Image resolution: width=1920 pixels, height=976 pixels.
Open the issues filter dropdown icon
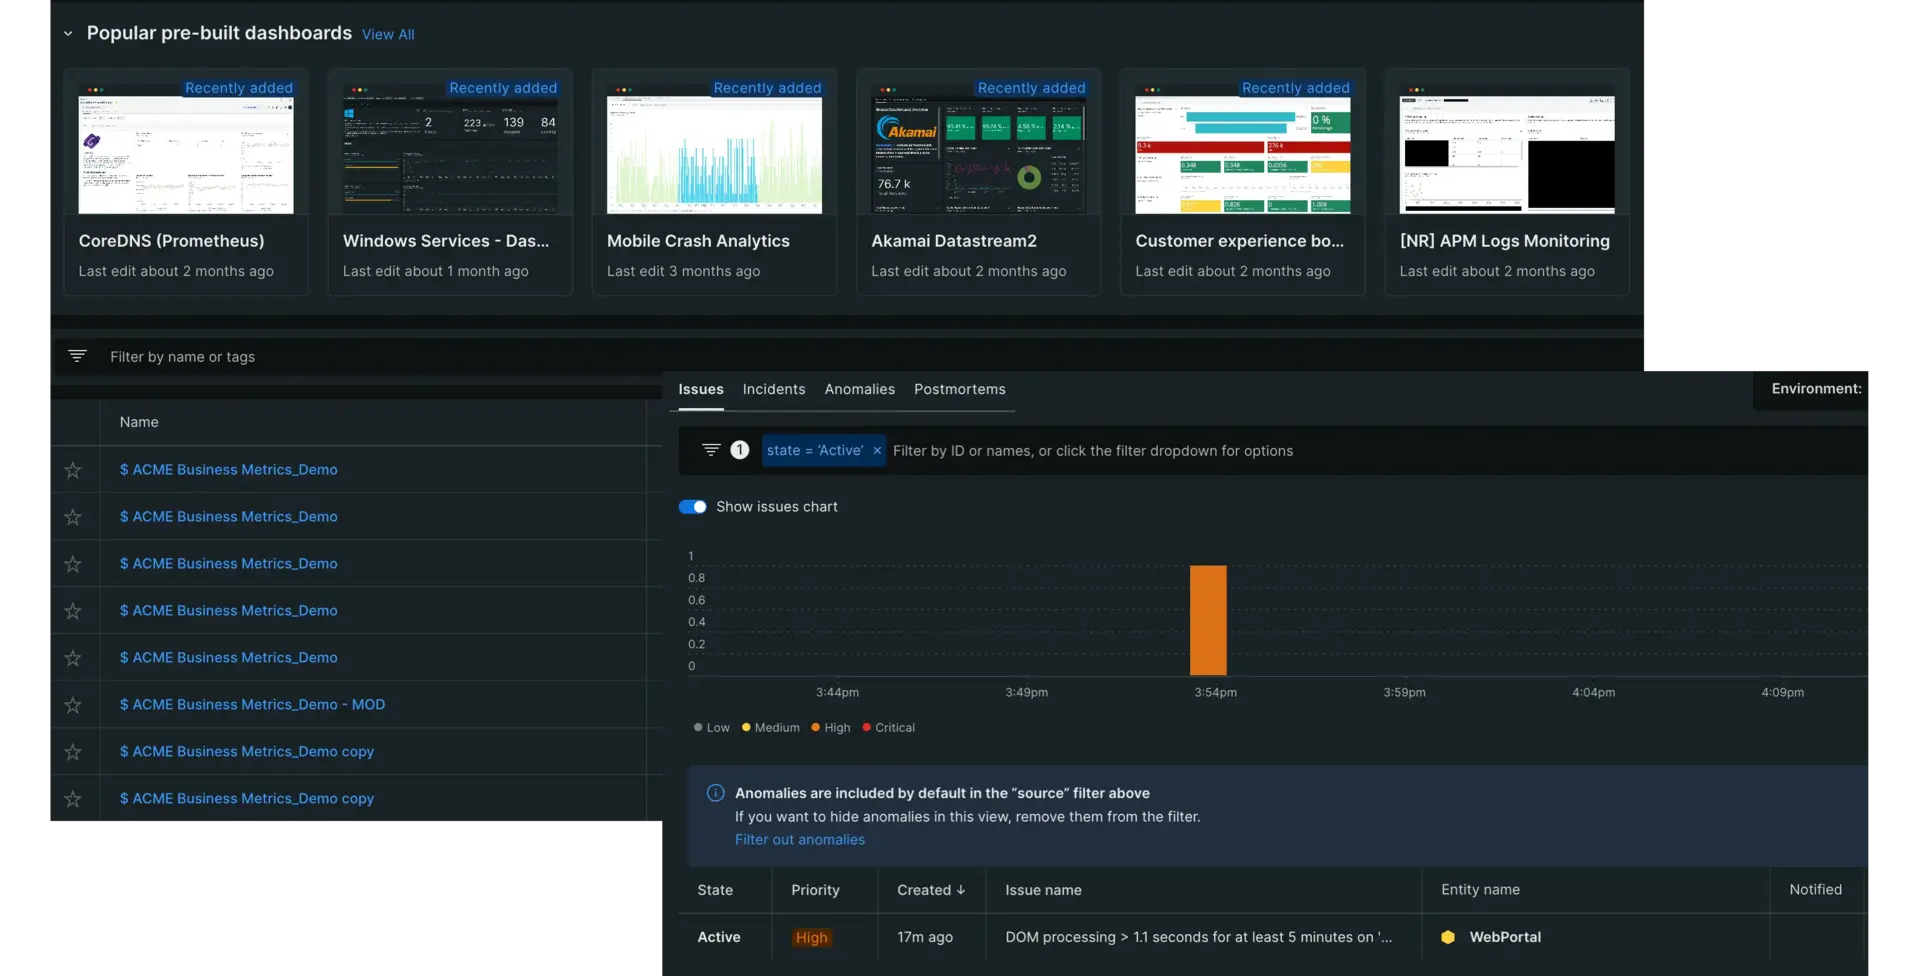pyautogui.click(x=711, y=450)
